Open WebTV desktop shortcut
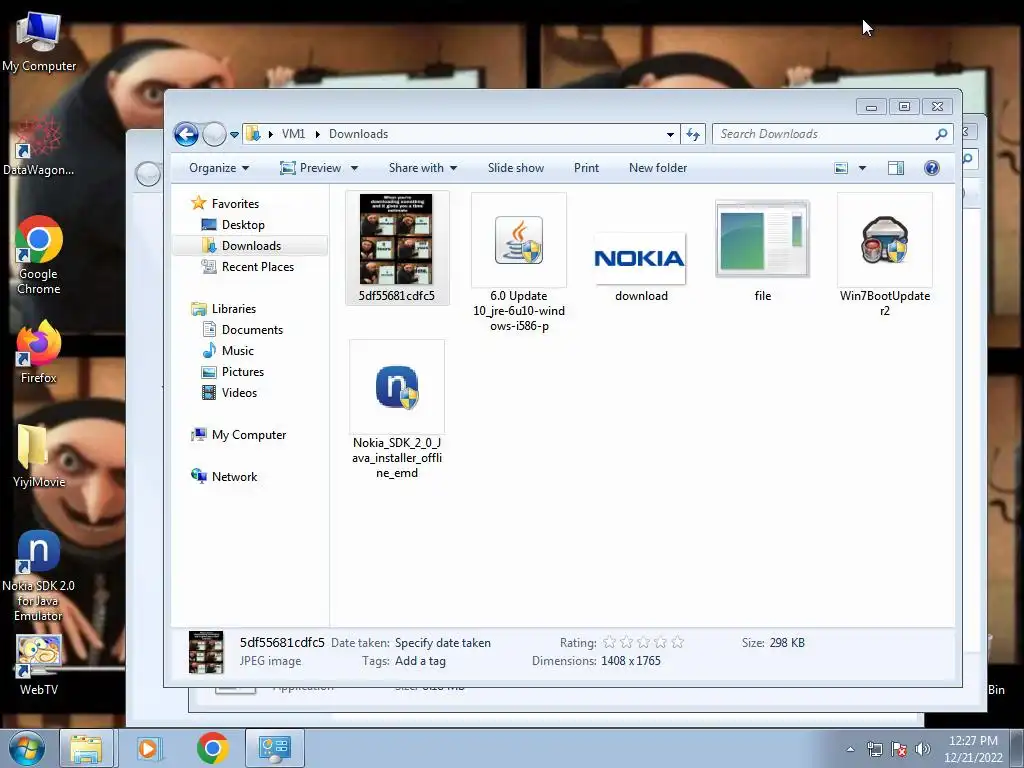1024x768 pixels. [39, 664]
